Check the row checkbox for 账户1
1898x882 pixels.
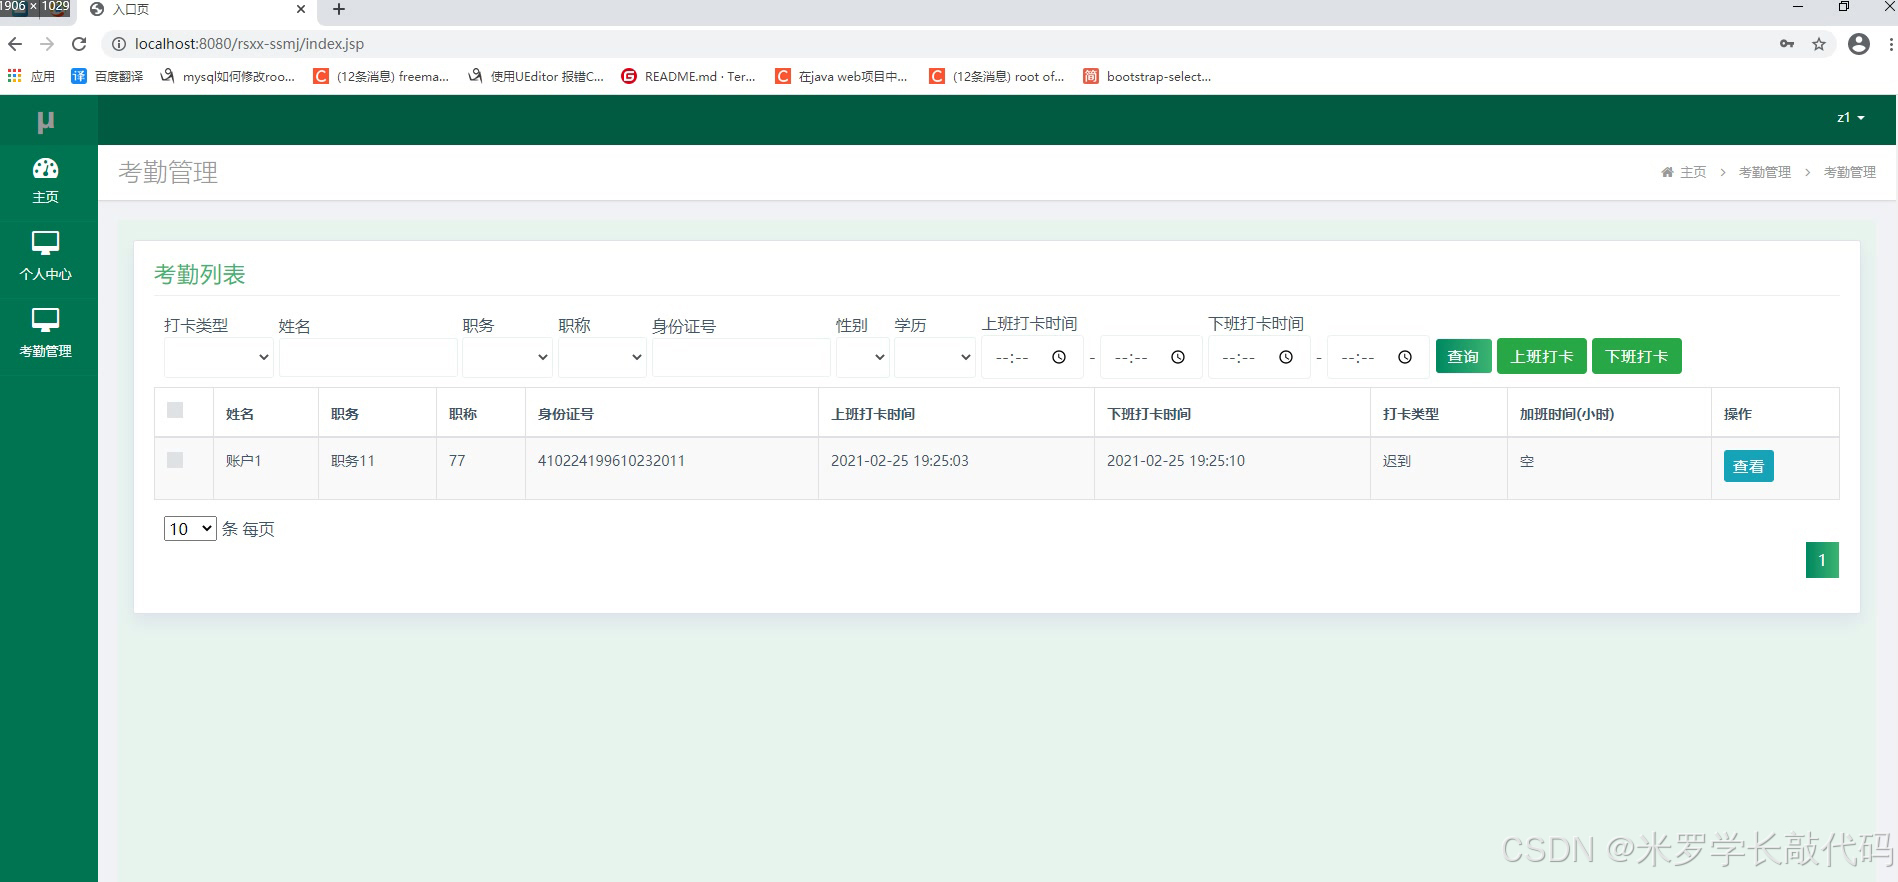coord(175,460)
